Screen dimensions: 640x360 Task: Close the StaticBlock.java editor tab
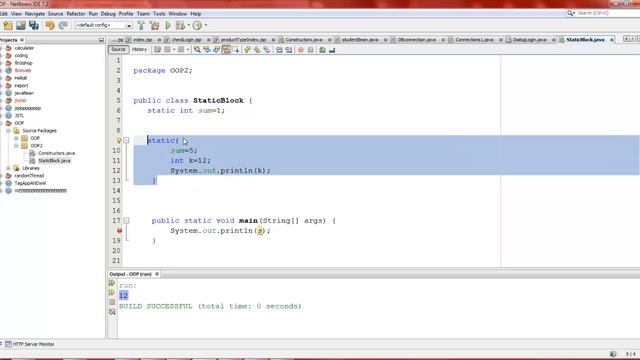(x=611, y=40)
